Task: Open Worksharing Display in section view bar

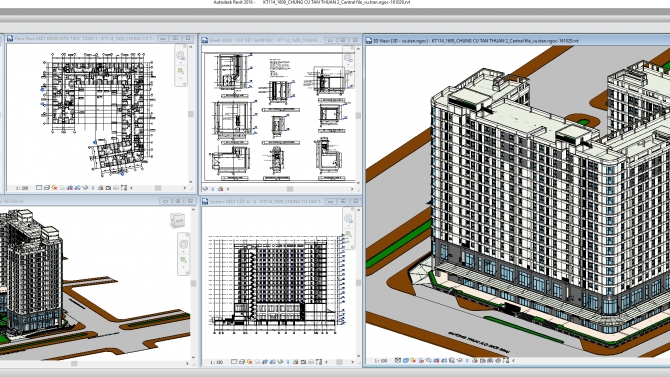Action: click(296, 362)
